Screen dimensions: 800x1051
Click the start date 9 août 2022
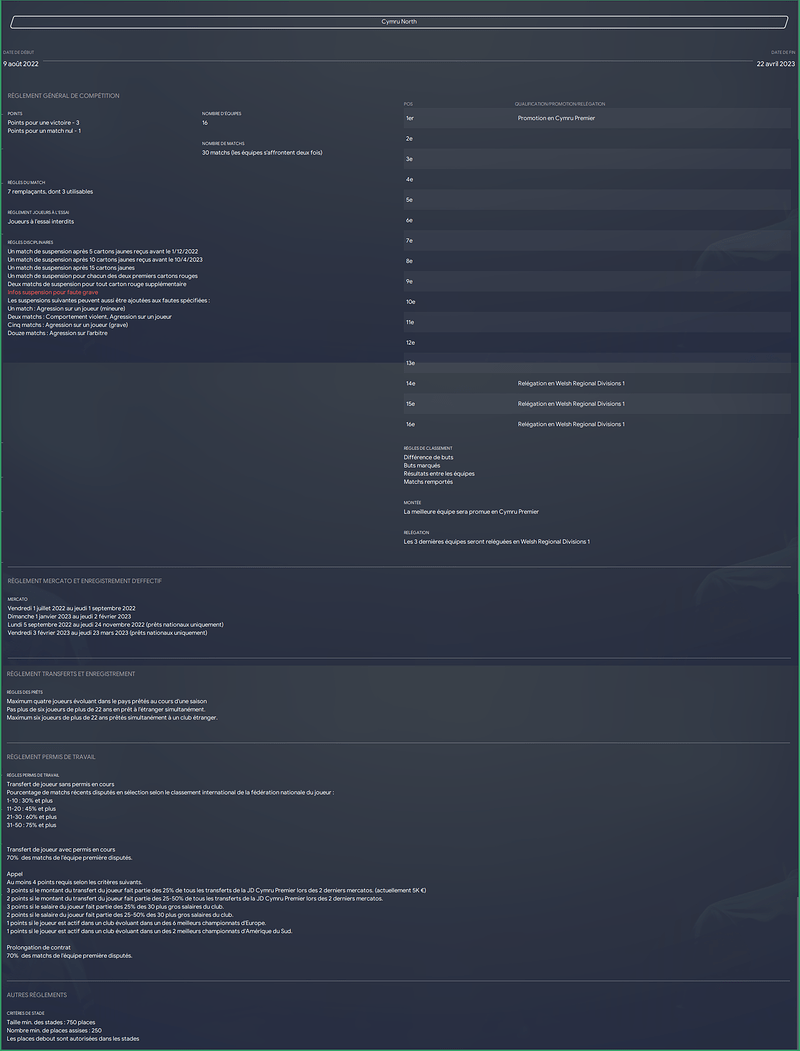[x=21, y=64]
